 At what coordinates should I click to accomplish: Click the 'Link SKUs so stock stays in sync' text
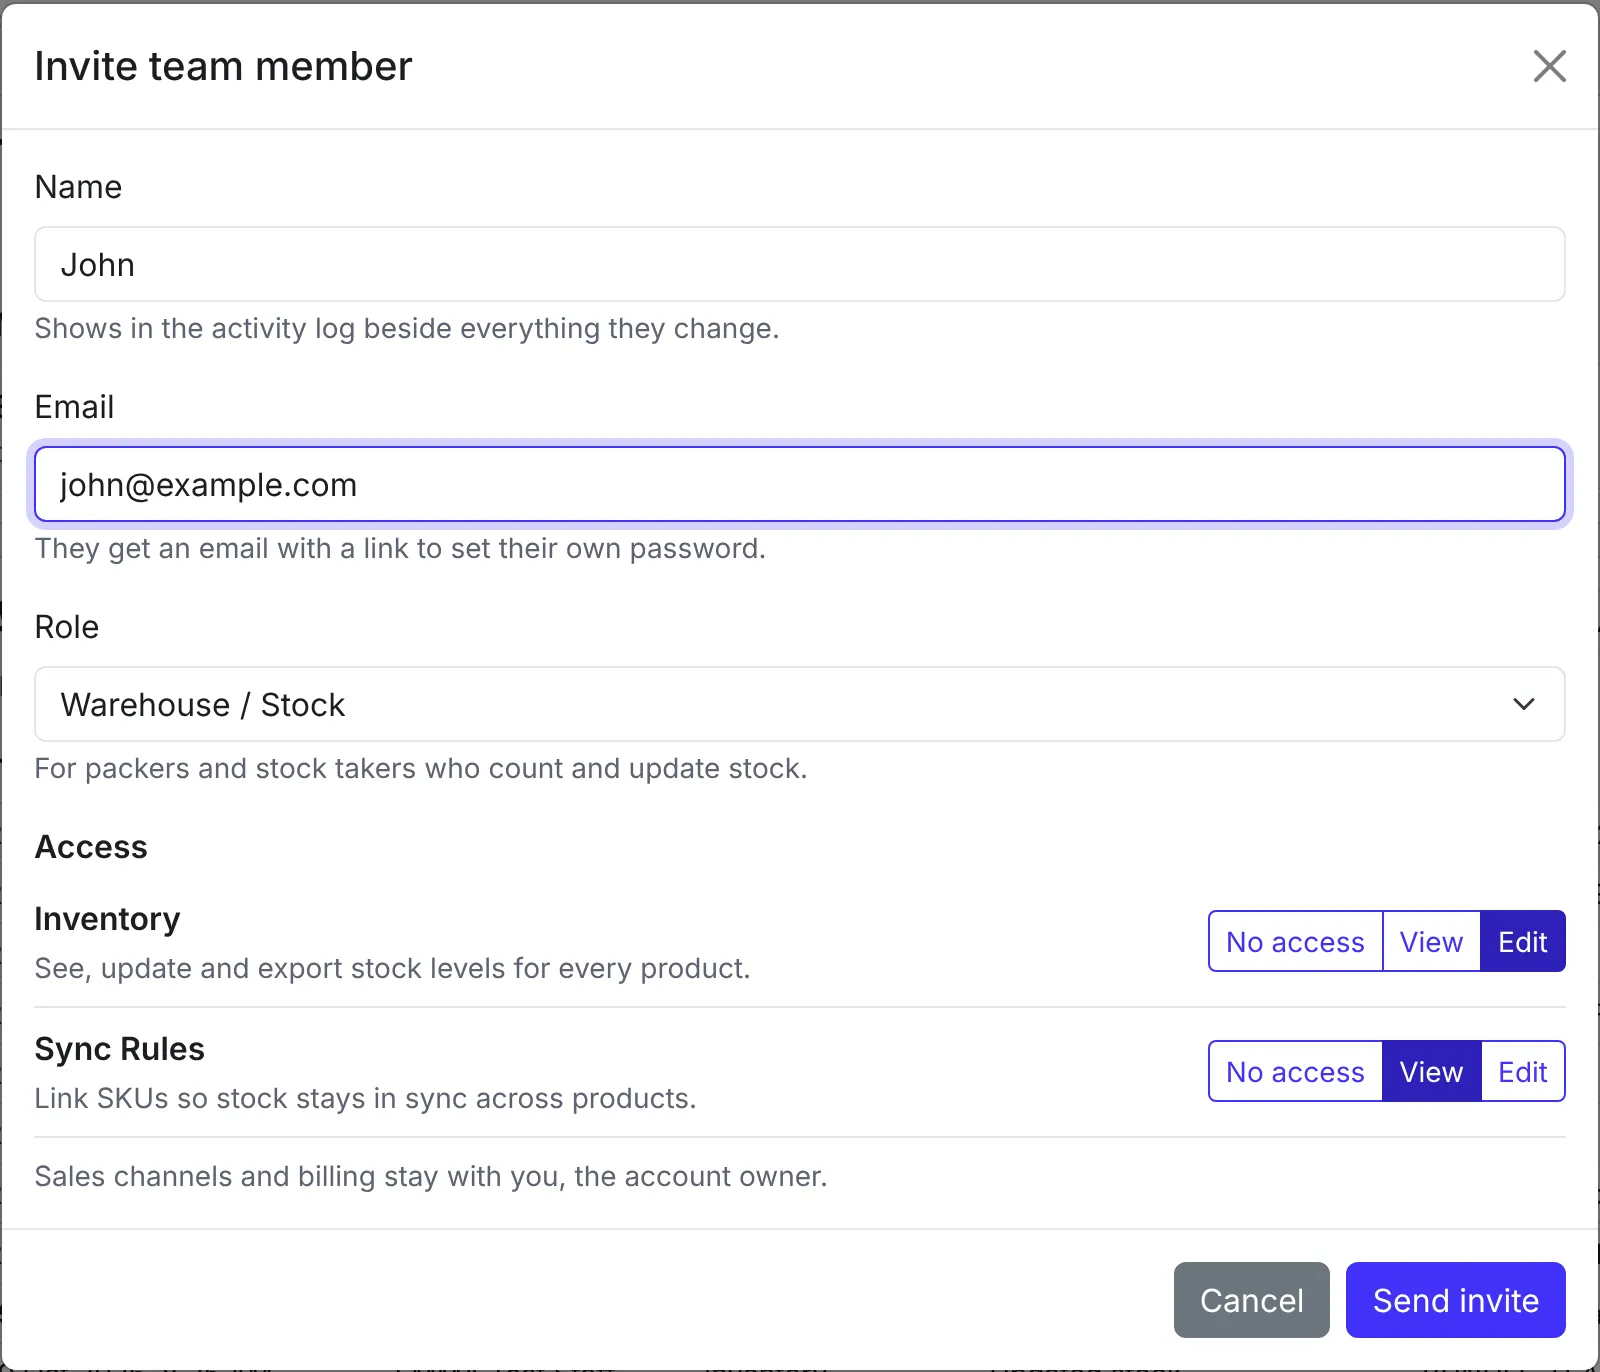click(x=365, y=1099)
